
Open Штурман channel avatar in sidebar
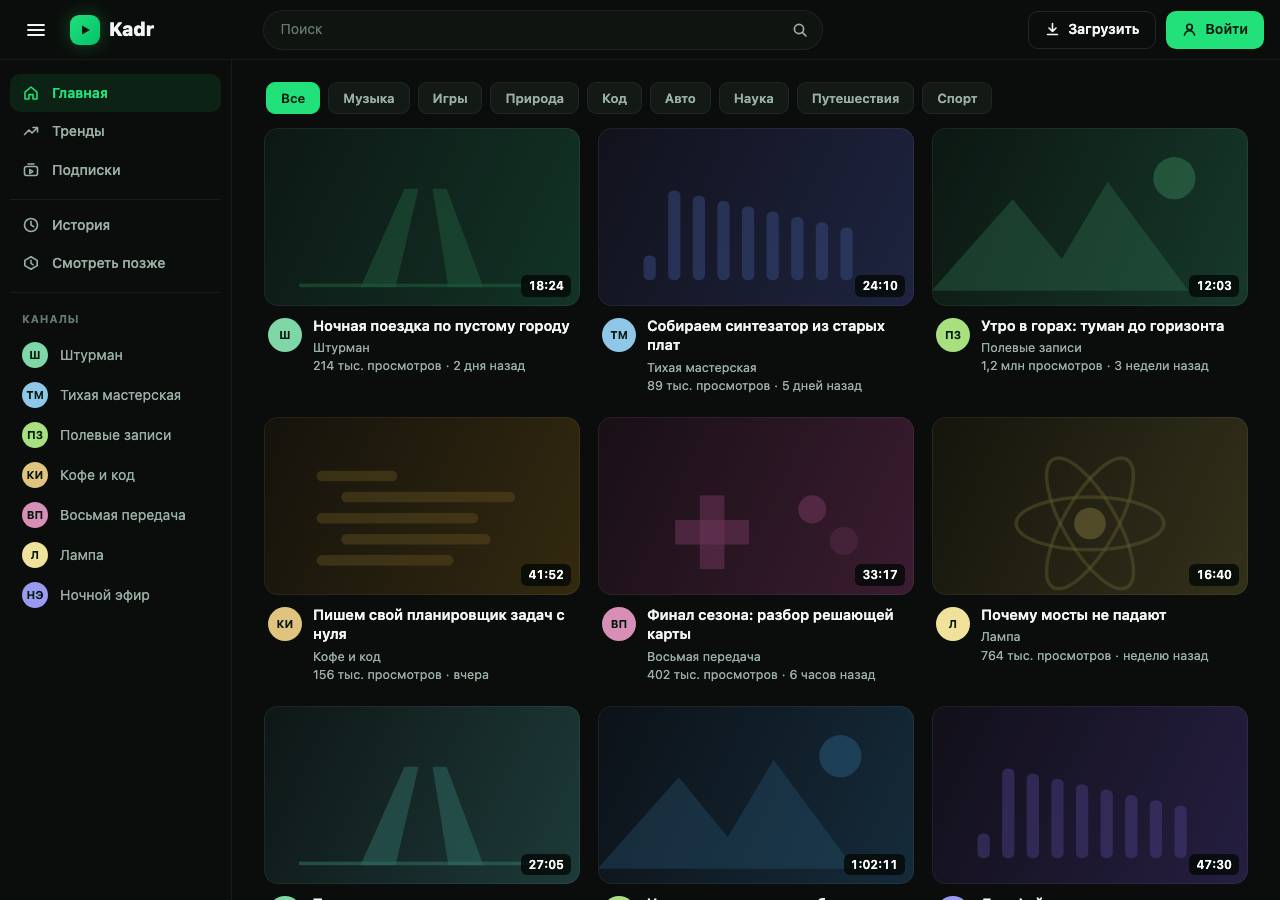(x=35, y=355)
